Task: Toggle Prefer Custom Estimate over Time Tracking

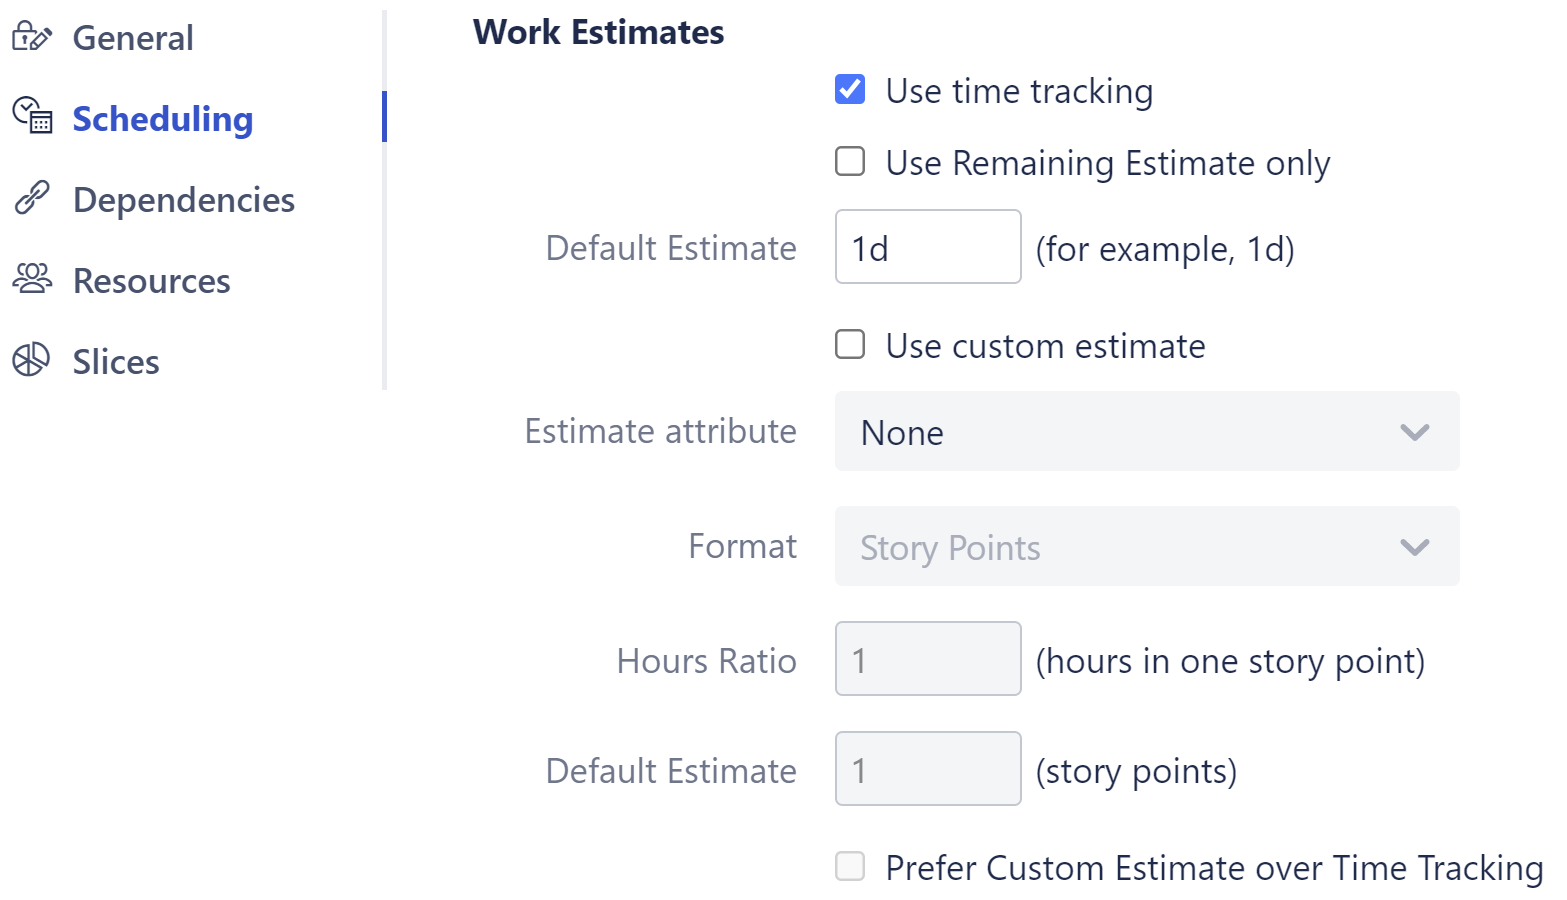Action: click(x=850, y=866)
